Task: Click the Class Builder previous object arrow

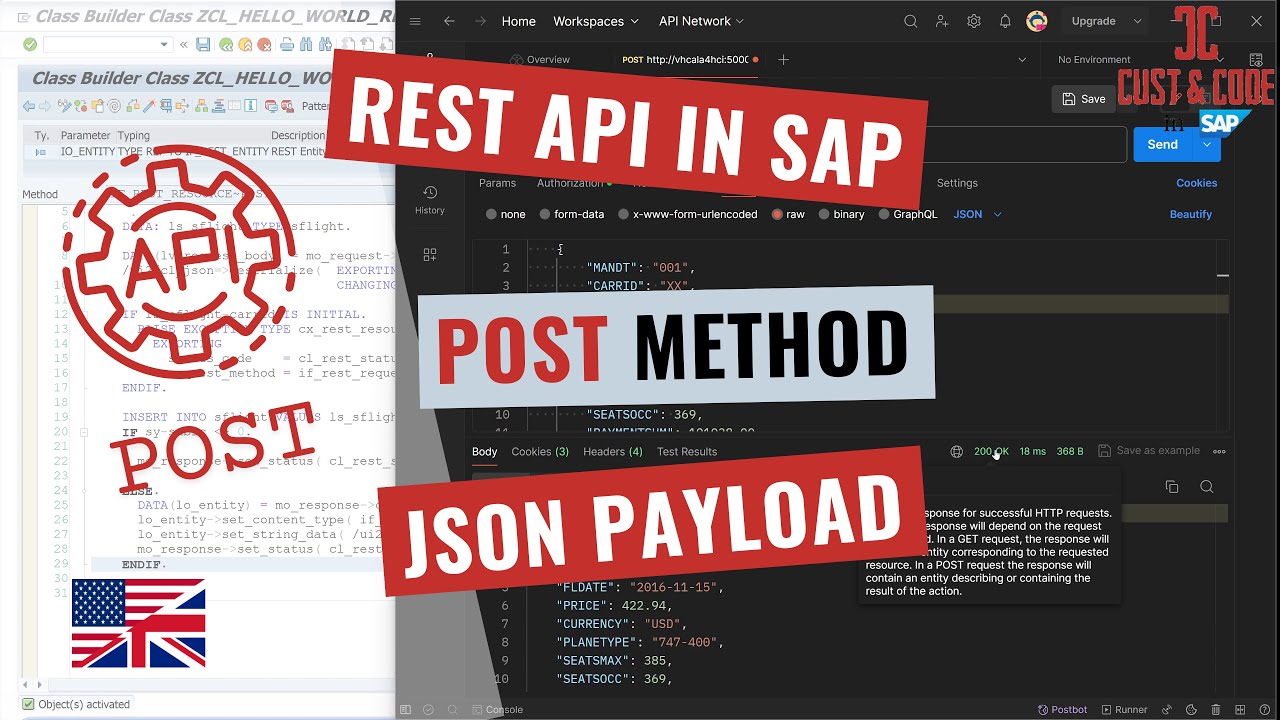Action: pyautogui.click(x=29, y=106)
